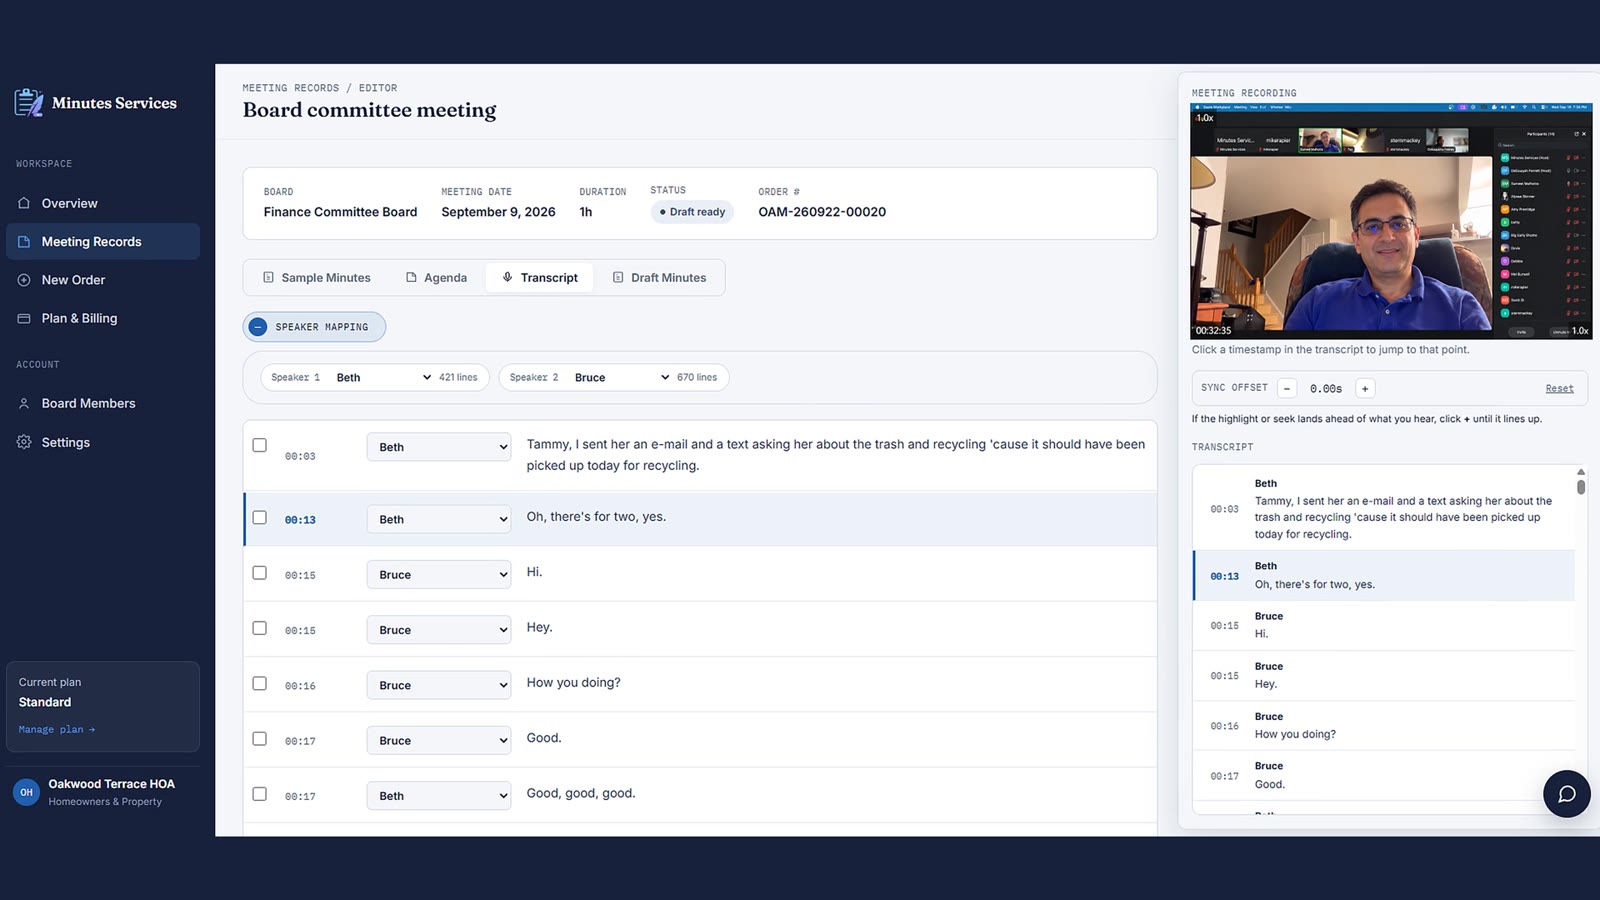Open speaker dropdown on the 00:03 row

tap(439, 447)
